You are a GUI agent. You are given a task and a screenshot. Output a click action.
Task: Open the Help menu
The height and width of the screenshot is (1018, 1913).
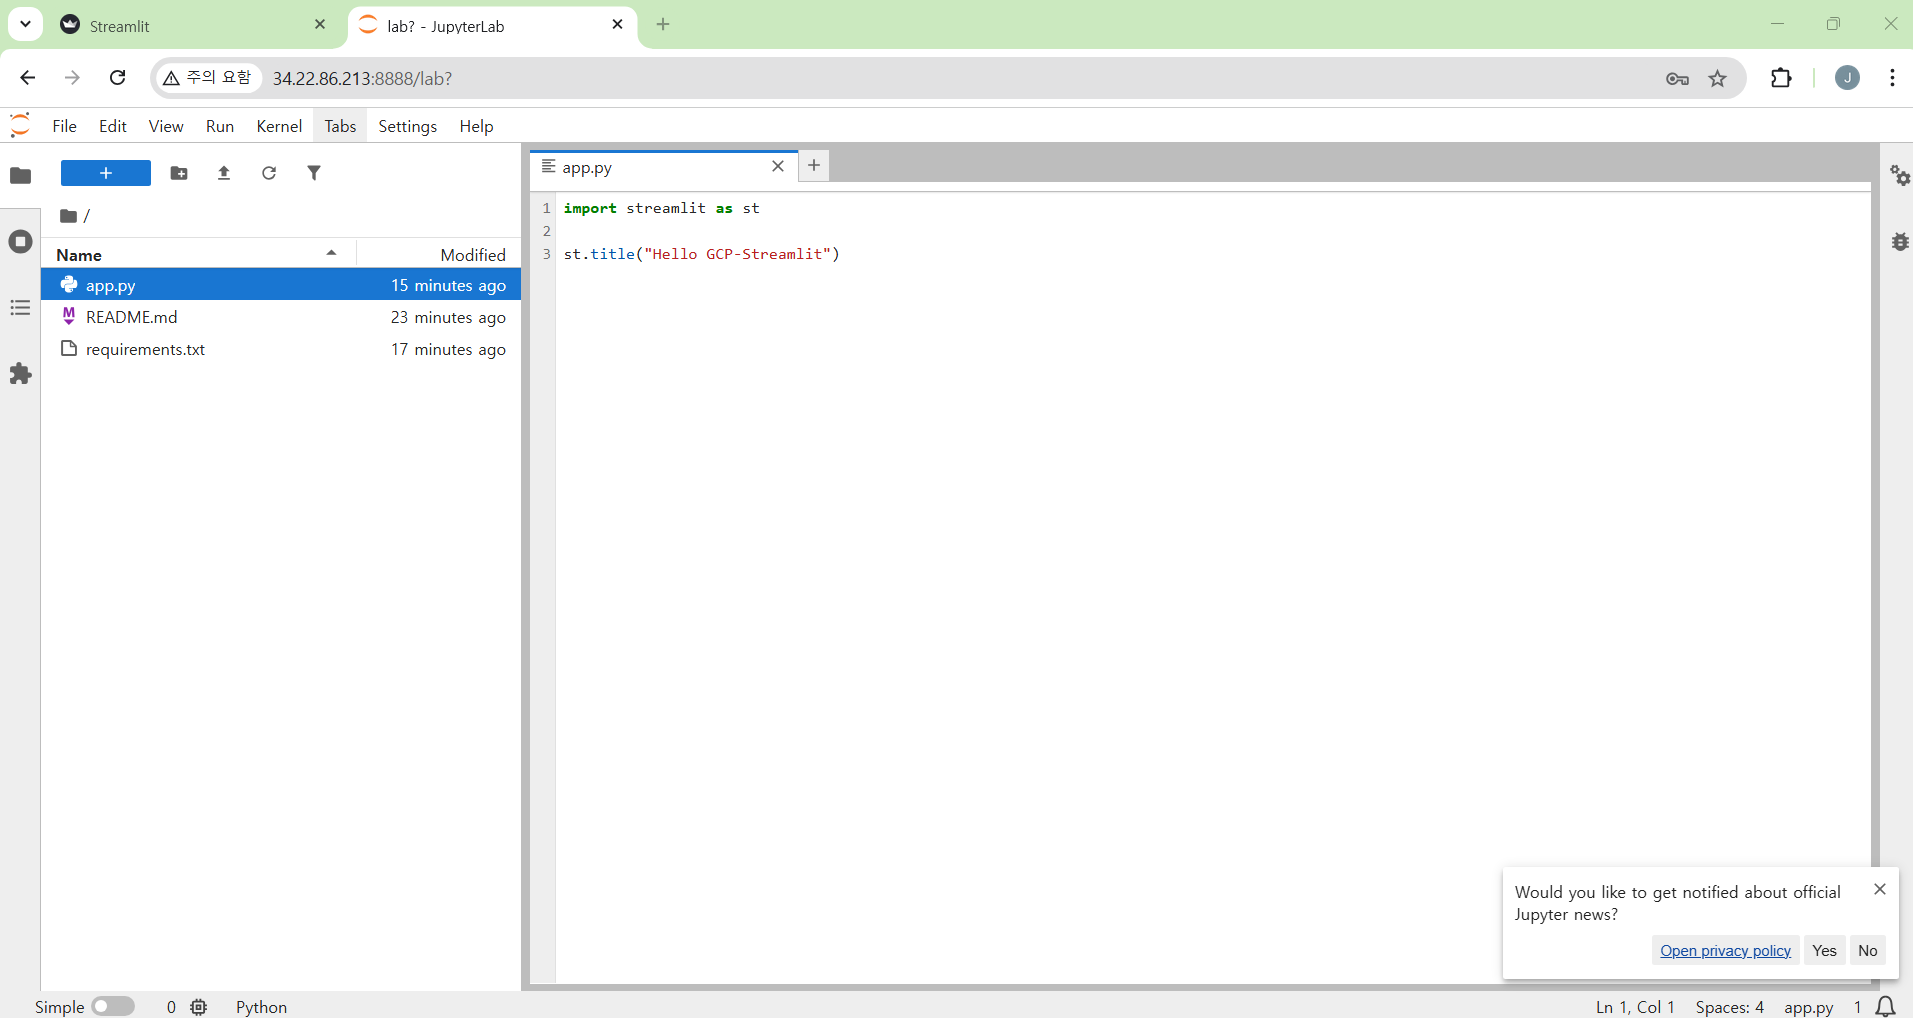pos(477,126)
